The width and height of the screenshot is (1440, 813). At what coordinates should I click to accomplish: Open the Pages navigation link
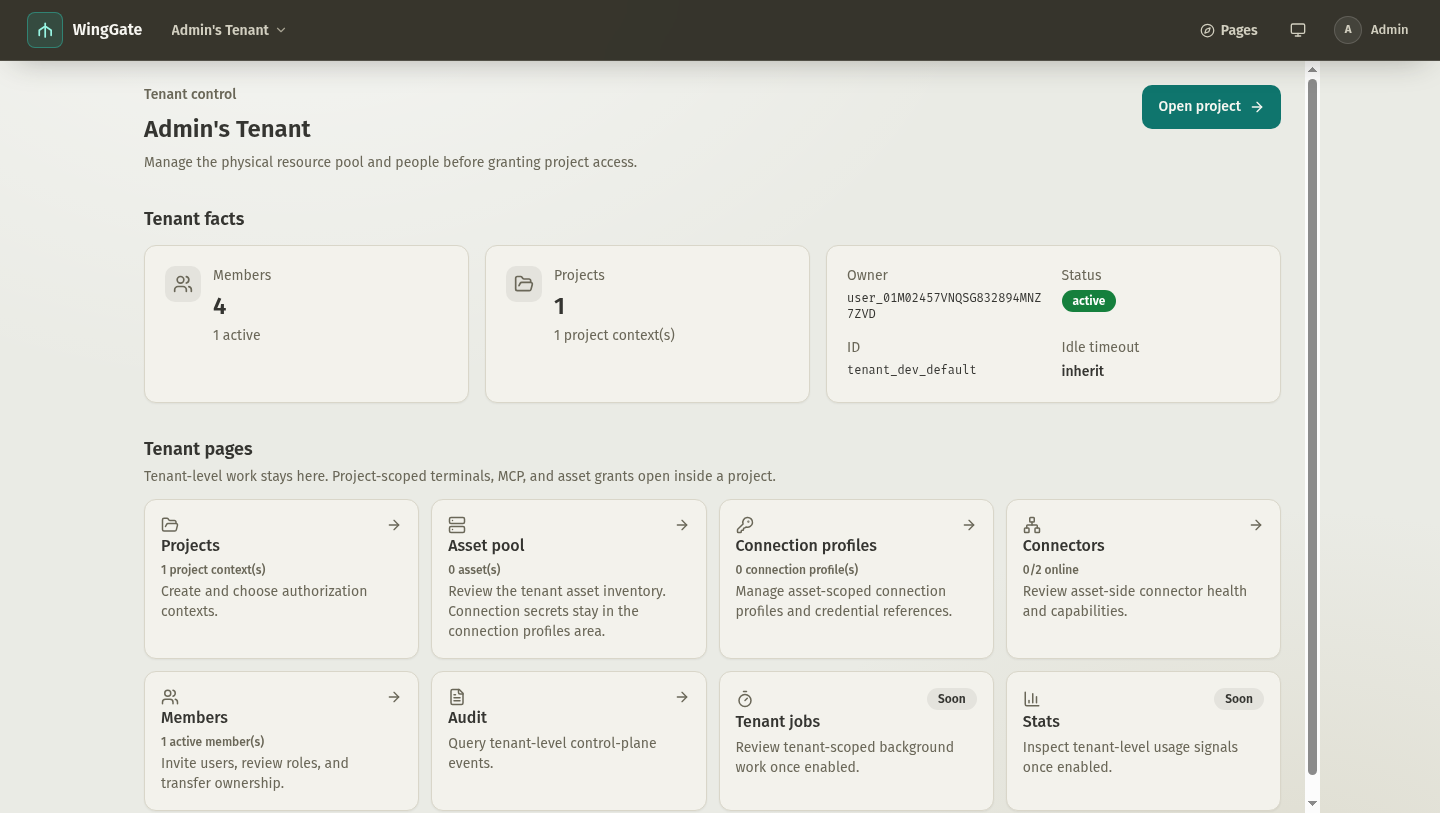point(1228,30)
